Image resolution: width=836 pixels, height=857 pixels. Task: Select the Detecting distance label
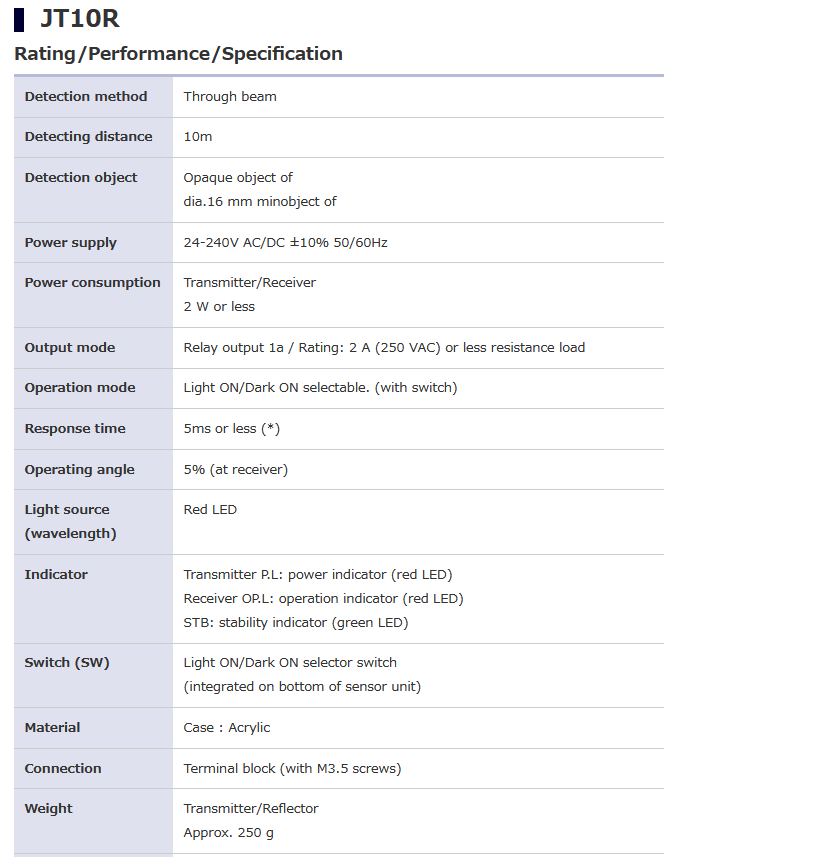(88, 137)
